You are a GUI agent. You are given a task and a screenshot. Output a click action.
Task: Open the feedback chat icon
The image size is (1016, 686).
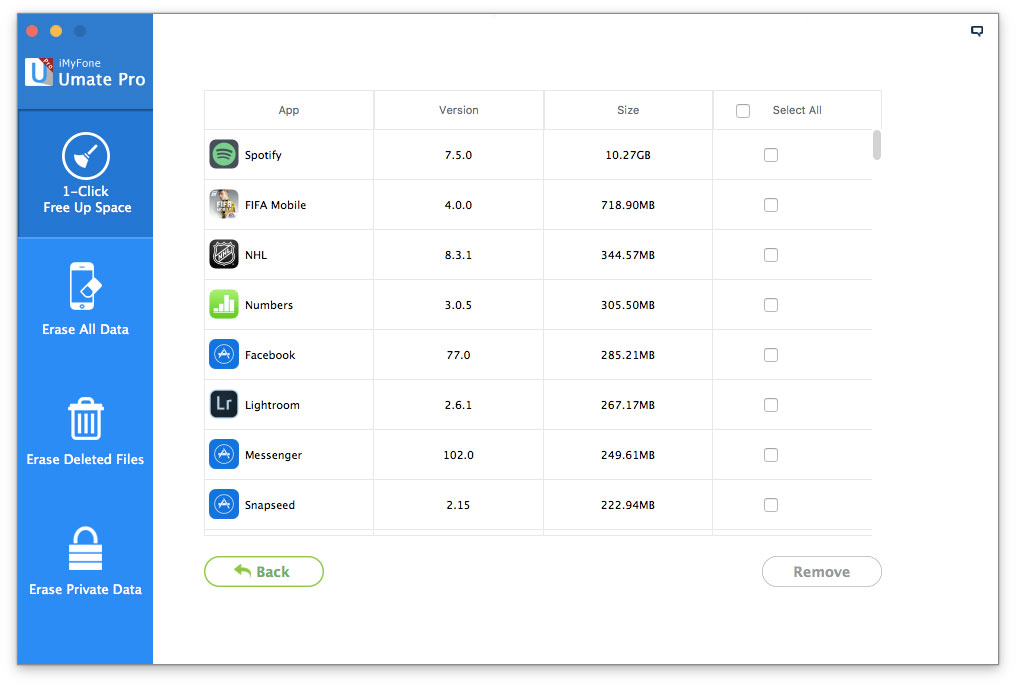(x=977, y=31)
